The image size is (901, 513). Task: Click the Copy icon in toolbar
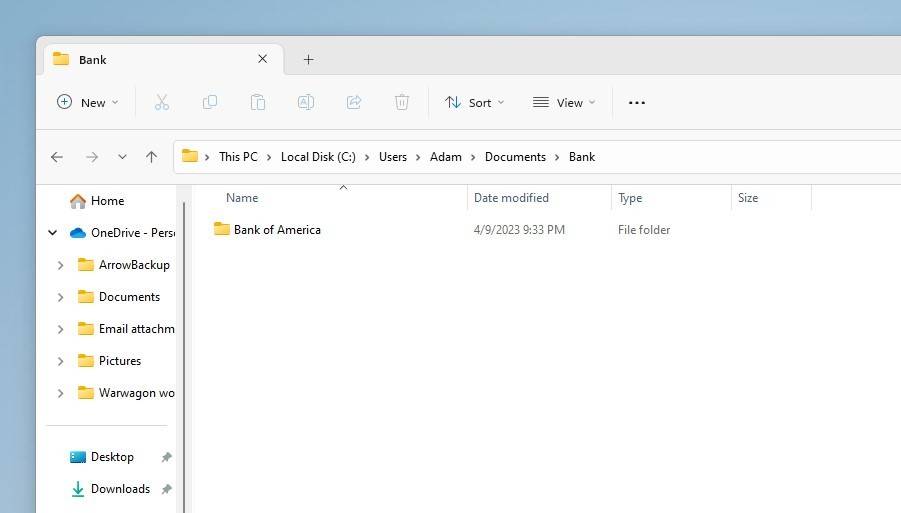[210, 103]
